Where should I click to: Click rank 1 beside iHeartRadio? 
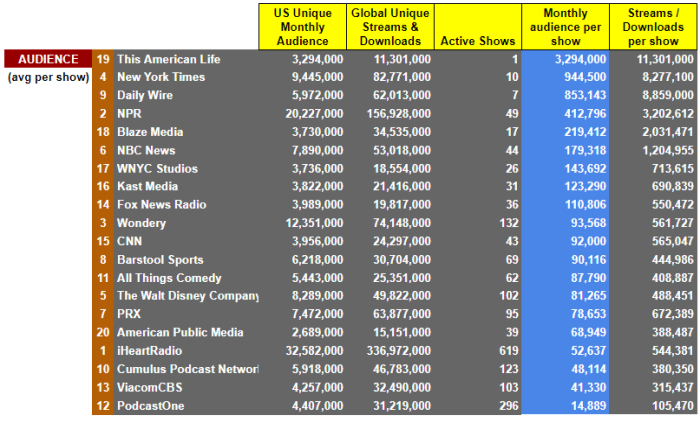(x=103, y=351)
